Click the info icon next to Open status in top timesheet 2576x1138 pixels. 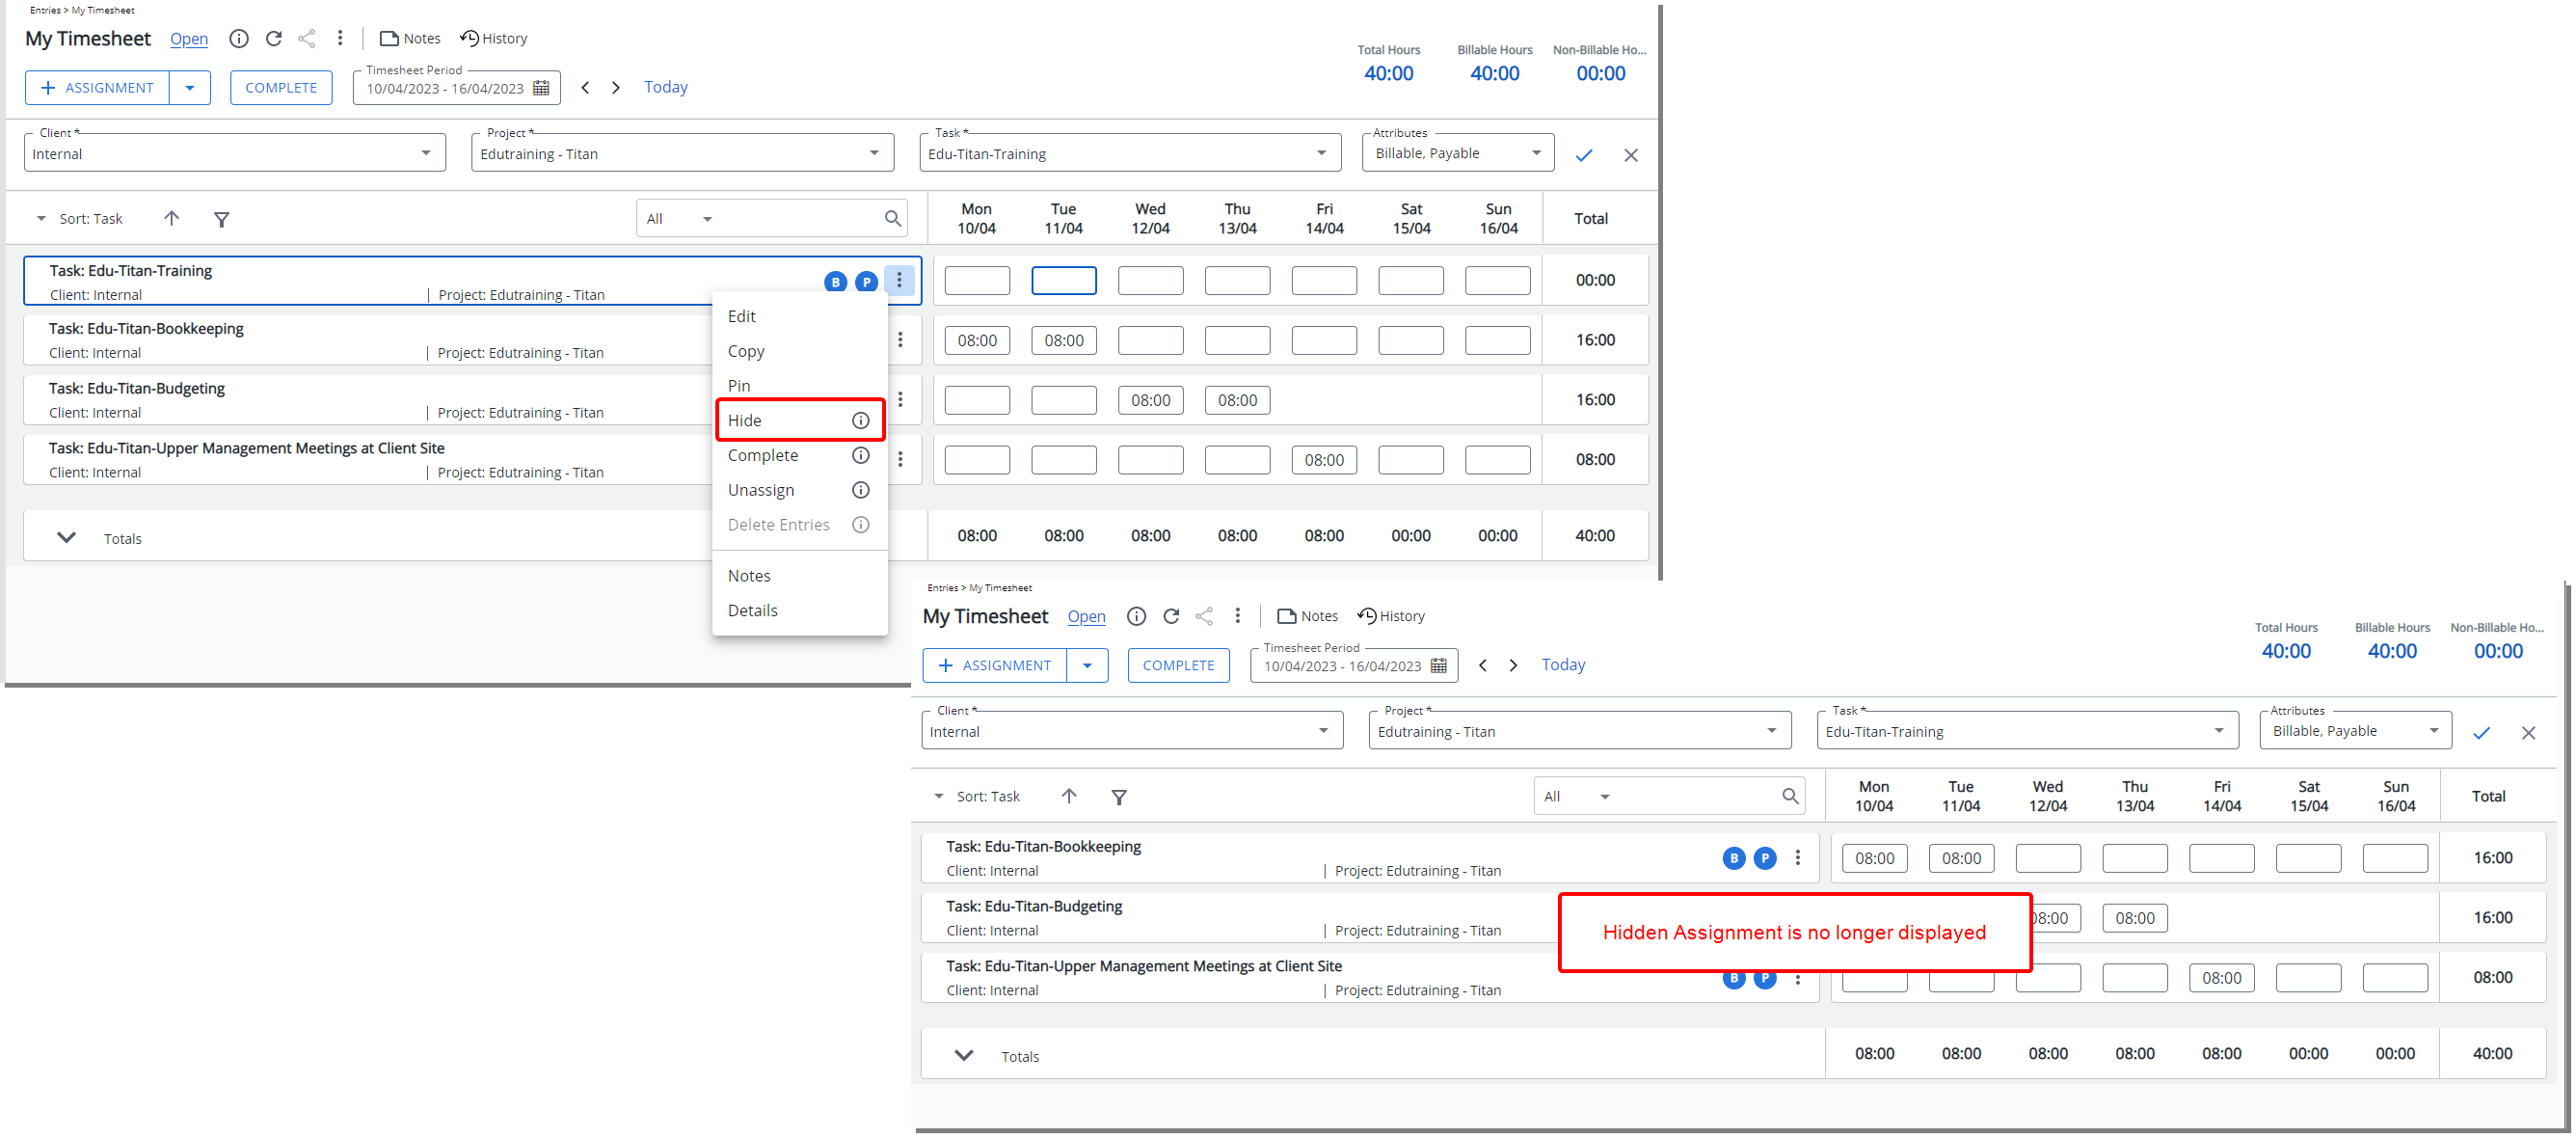[x=239, y=38]
